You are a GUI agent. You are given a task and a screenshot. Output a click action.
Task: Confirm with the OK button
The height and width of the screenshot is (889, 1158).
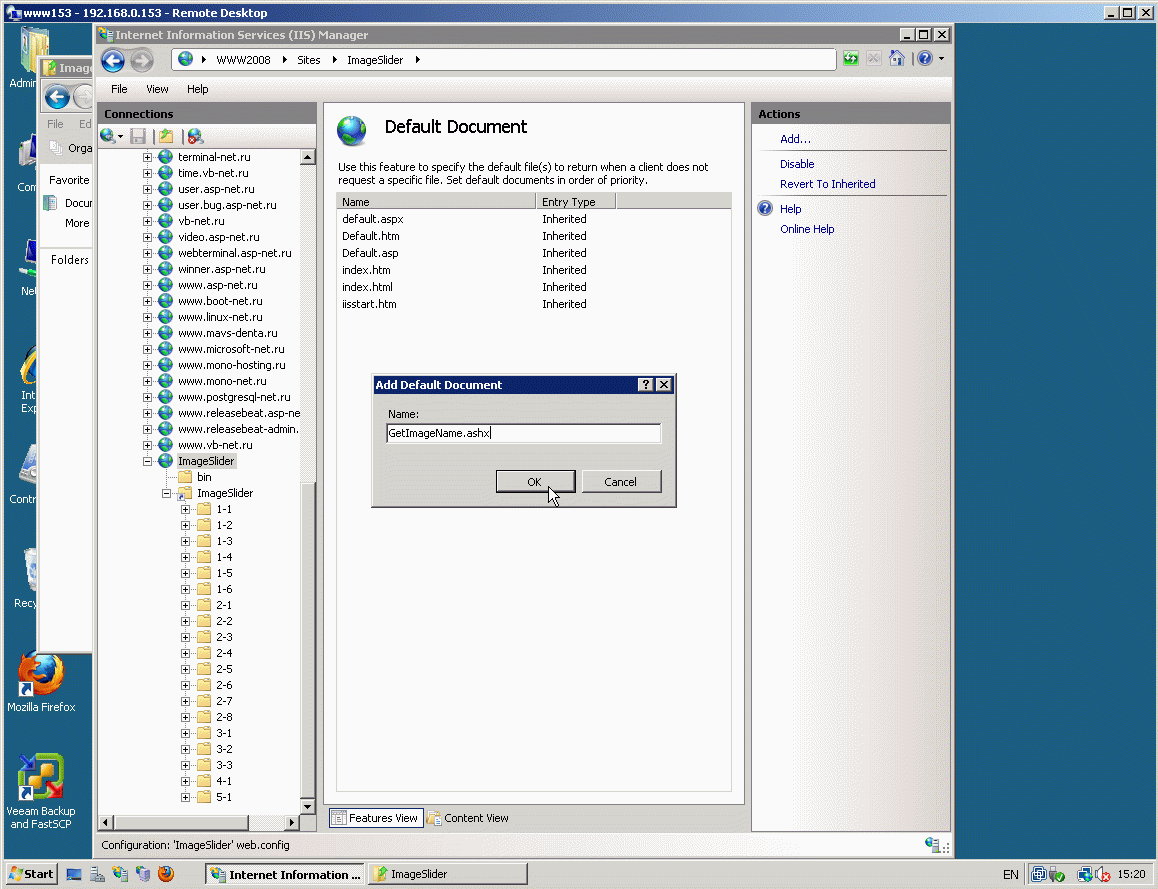(x=535, y=481)
